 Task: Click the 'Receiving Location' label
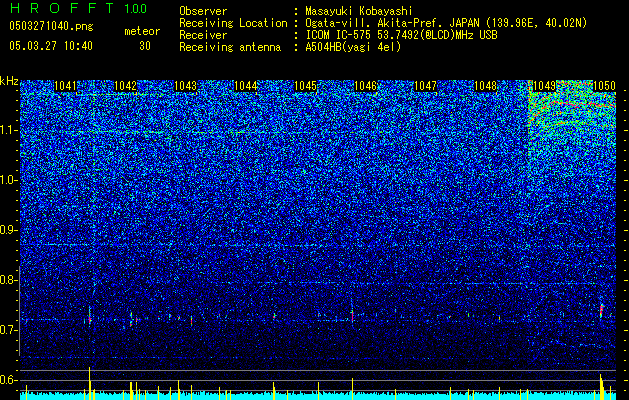point(233,23)
